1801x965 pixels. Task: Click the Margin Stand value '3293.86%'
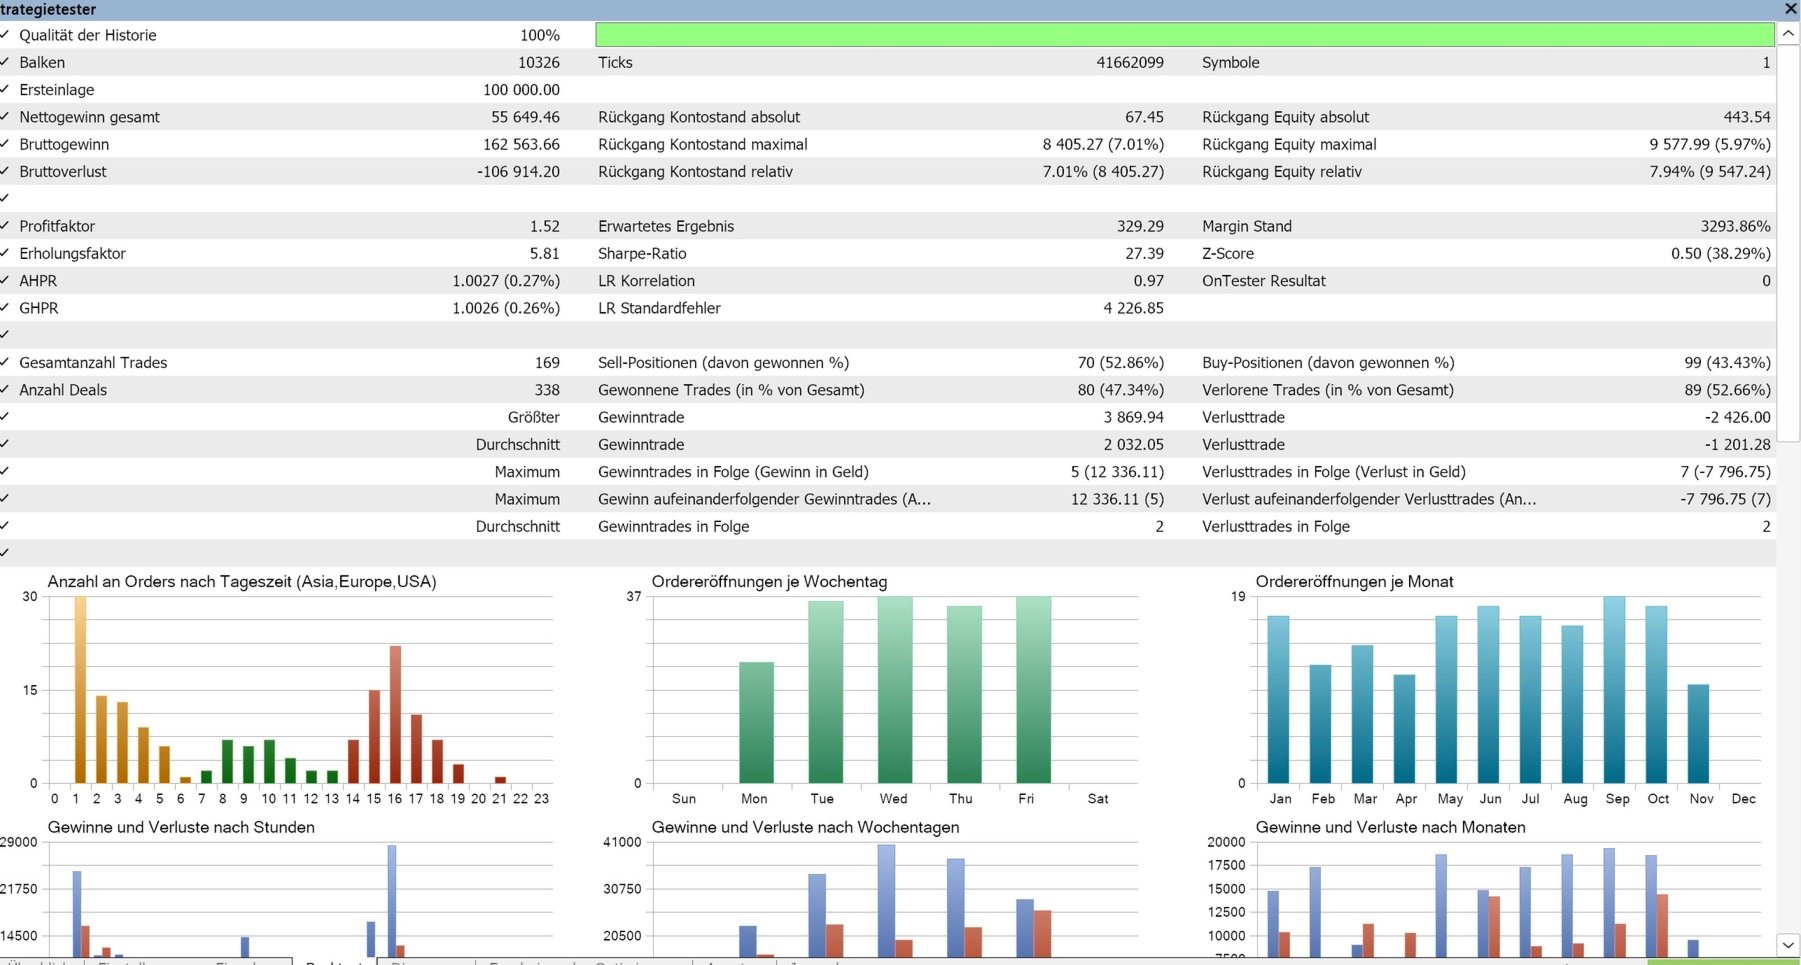click(1735, 226)
